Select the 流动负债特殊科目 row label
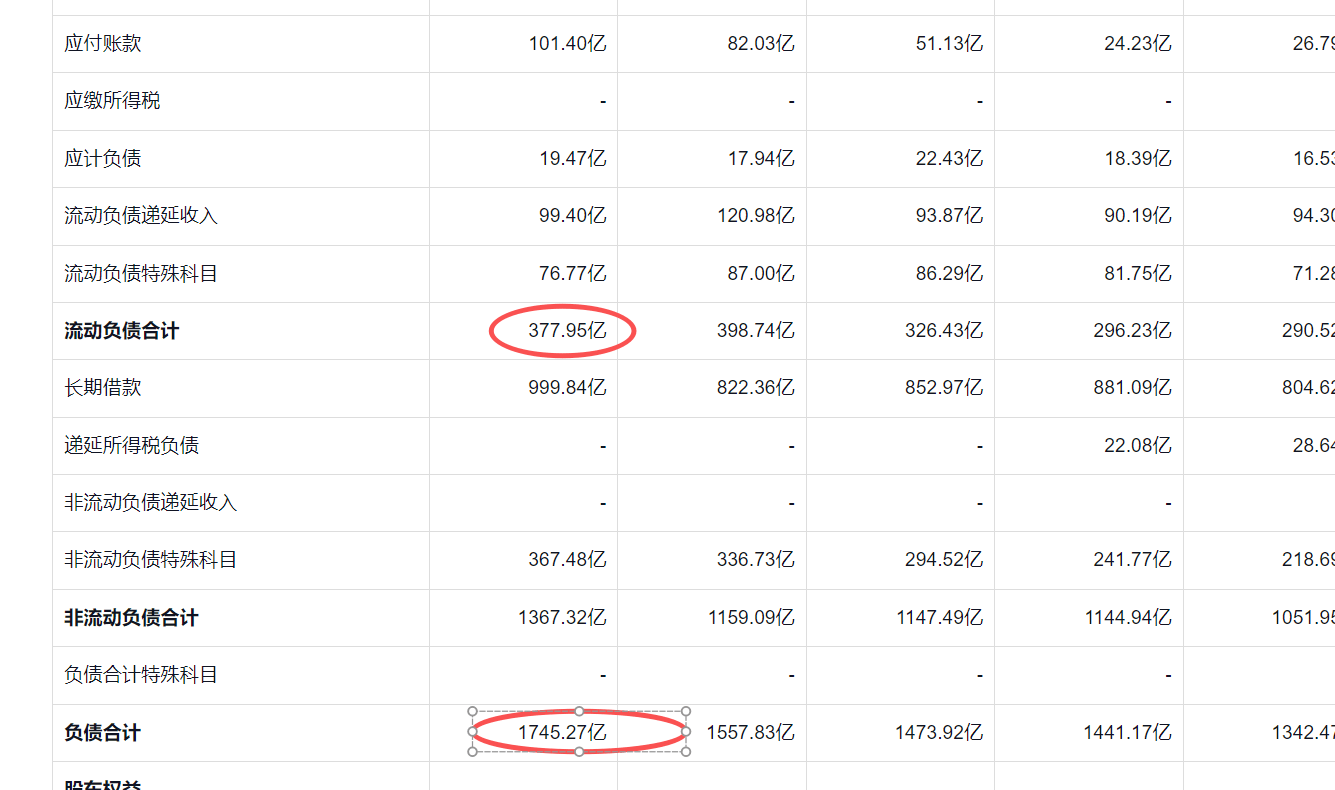Screen dimensions: 1335x790 point(141,274)
